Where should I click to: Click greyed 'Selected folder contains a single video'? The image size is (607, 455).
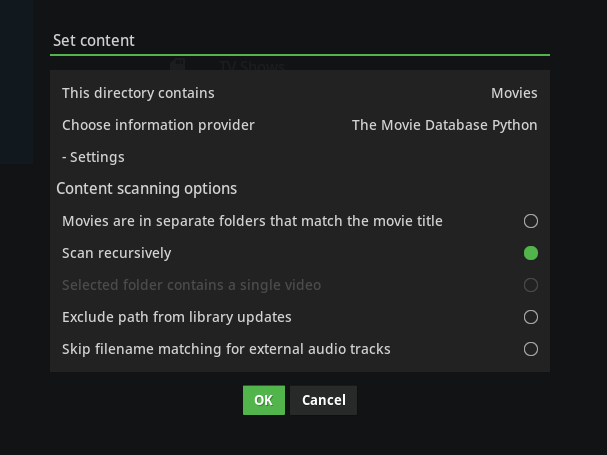click(x=191, y=285)
